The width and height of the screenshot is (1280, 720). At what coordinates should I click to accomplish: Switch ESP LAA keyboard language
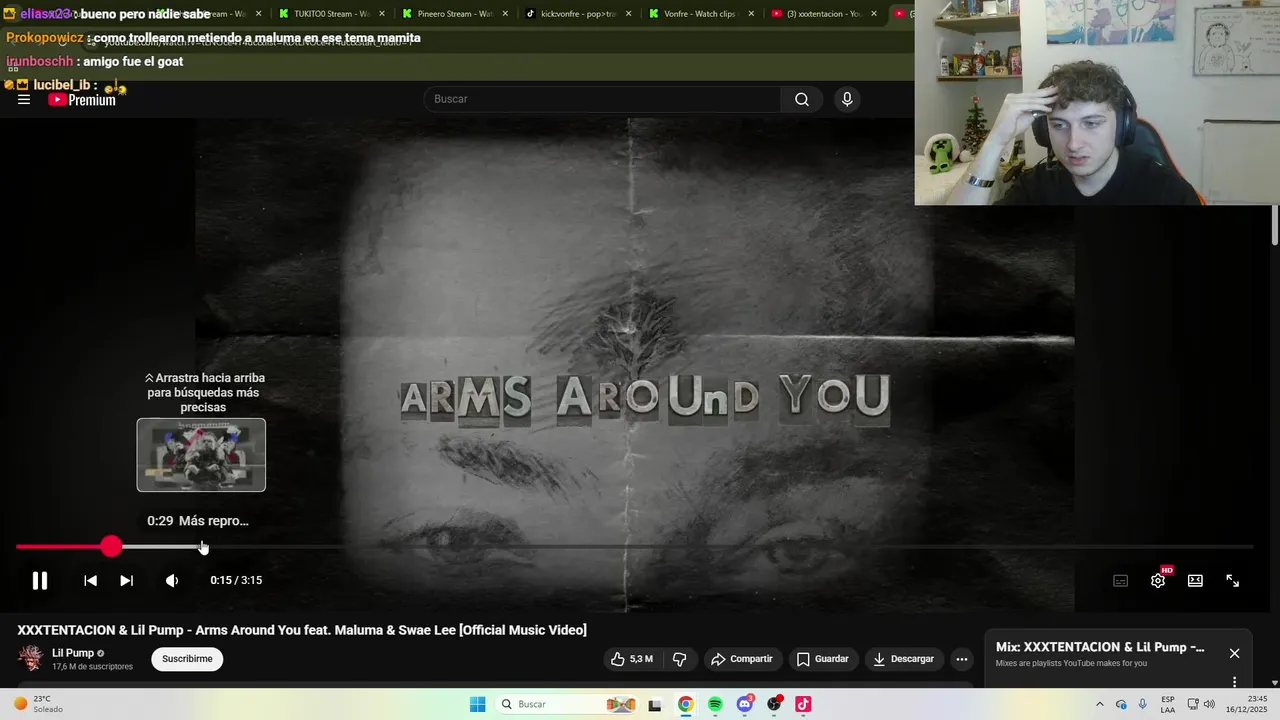[x=1168, y=704]
